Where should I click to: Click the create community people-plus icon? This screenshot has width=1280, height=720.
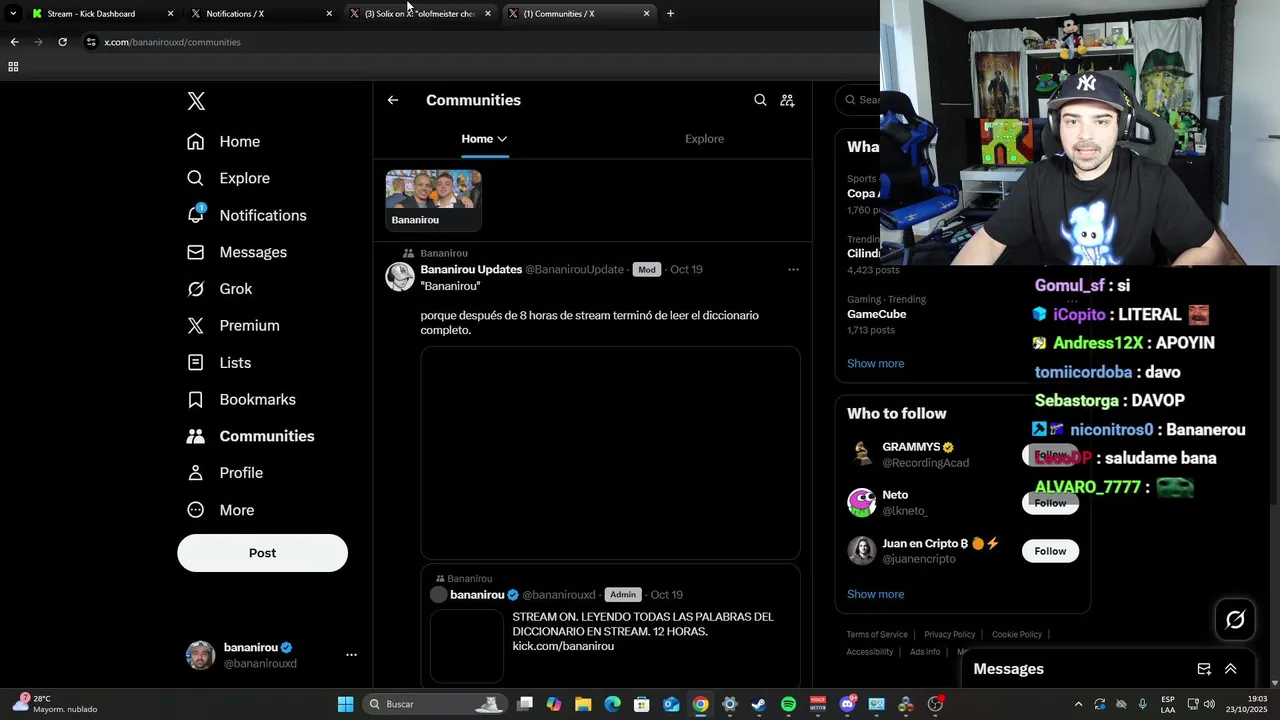point(787,100)
